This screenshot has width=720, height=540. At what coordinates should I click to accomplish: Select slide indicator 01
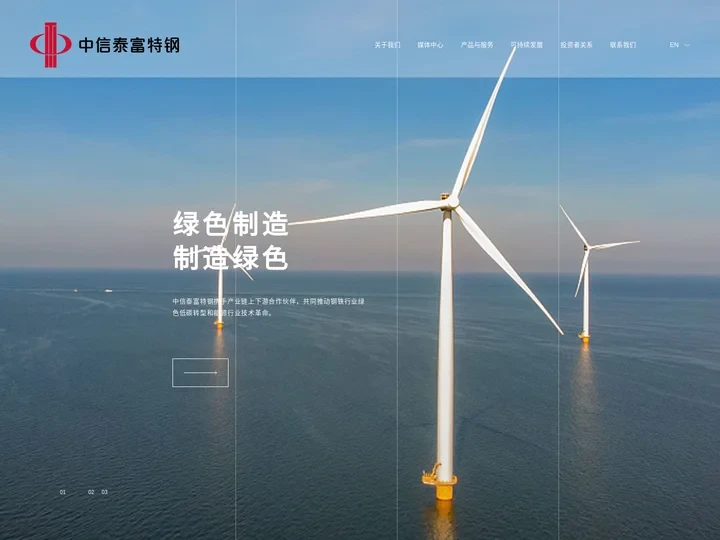pyautogui.click(x=63, y=492)
